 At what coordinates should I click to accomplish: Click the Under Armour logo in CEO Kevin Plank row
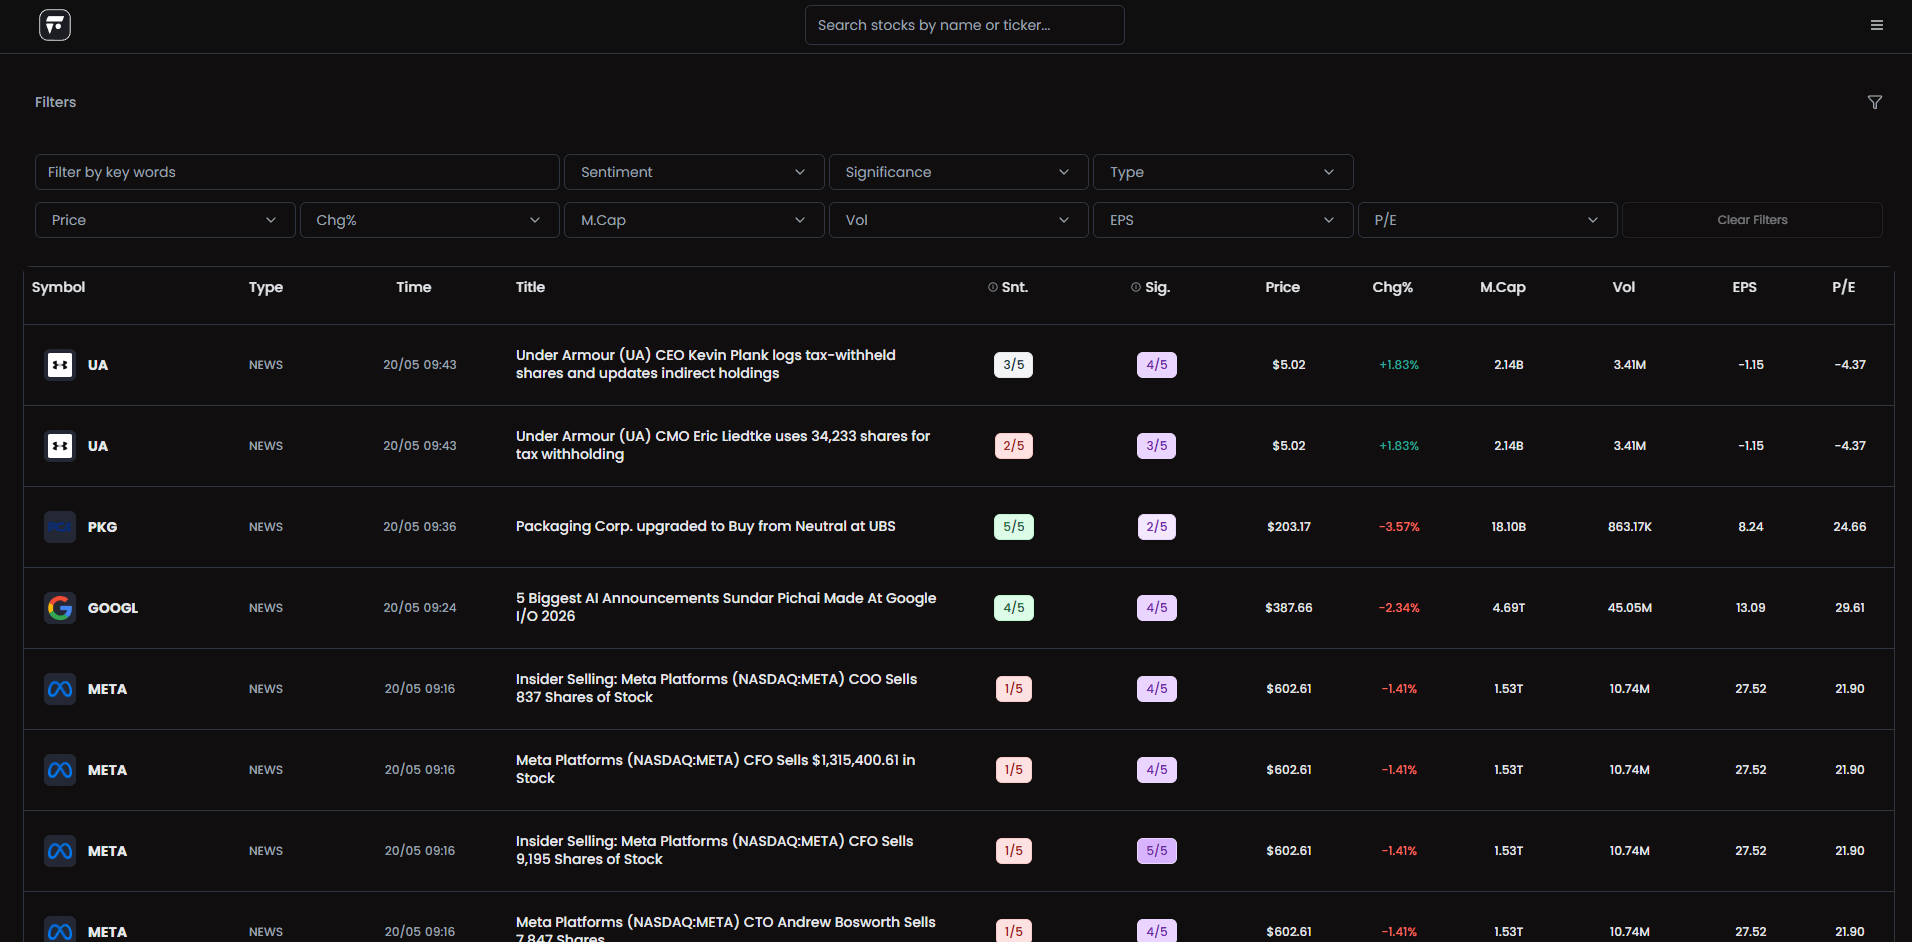click(x=60, y=365)
